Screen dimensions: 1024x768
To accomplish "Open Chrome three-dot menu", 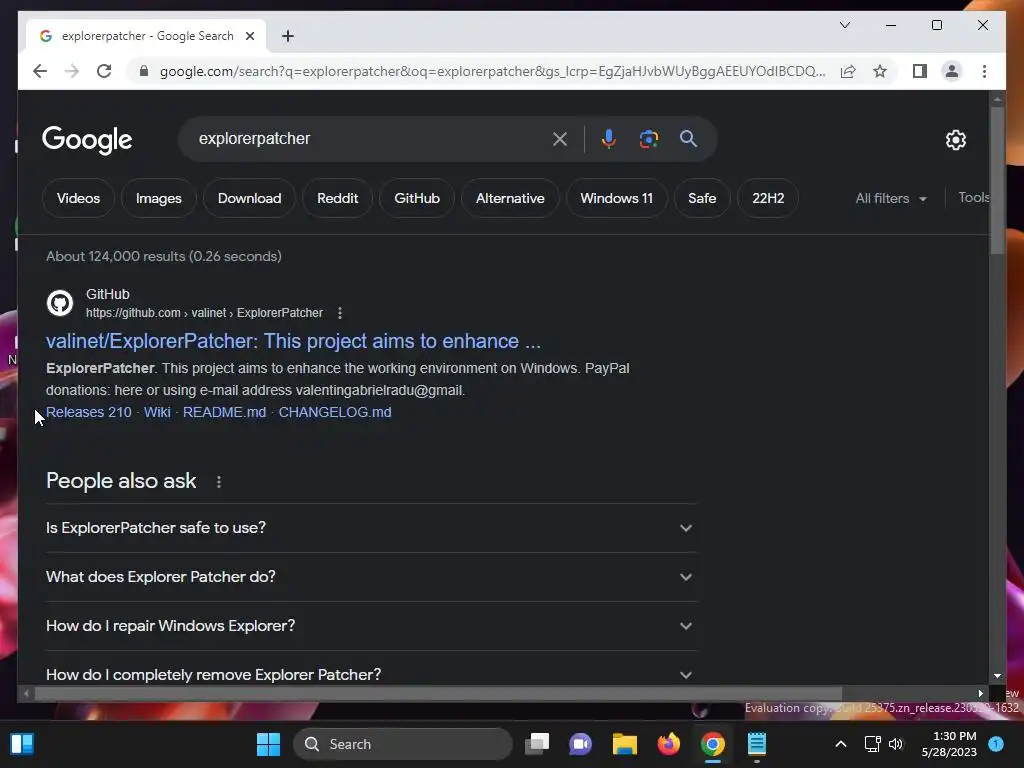I will 984,71.
